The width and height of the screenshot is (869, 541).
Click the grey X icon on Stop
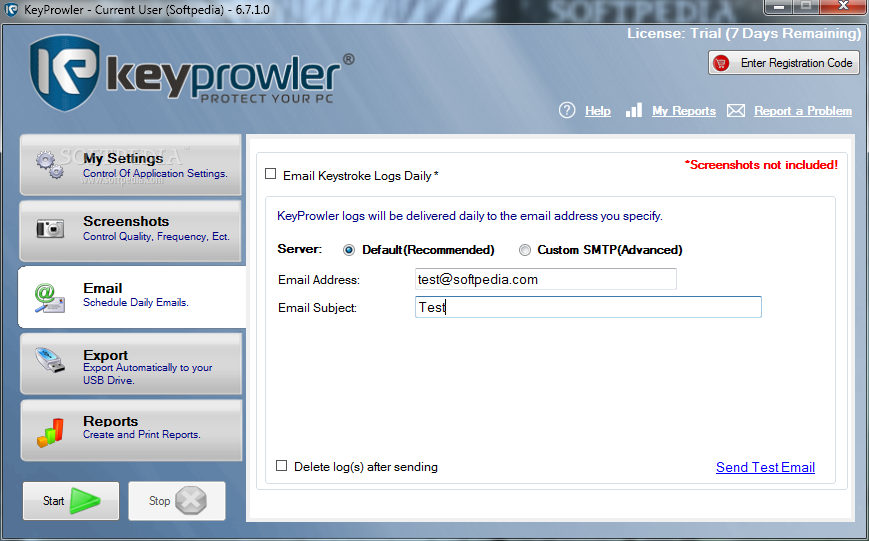coord(191,501)
